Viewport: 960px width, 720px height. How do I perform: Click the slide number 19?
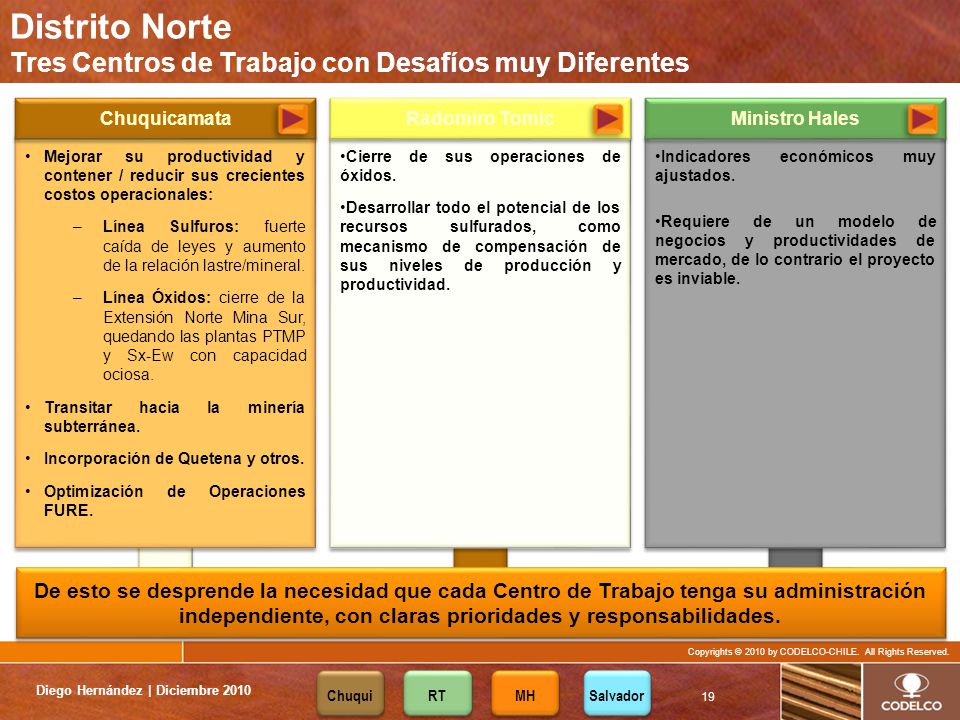point(708,697)
